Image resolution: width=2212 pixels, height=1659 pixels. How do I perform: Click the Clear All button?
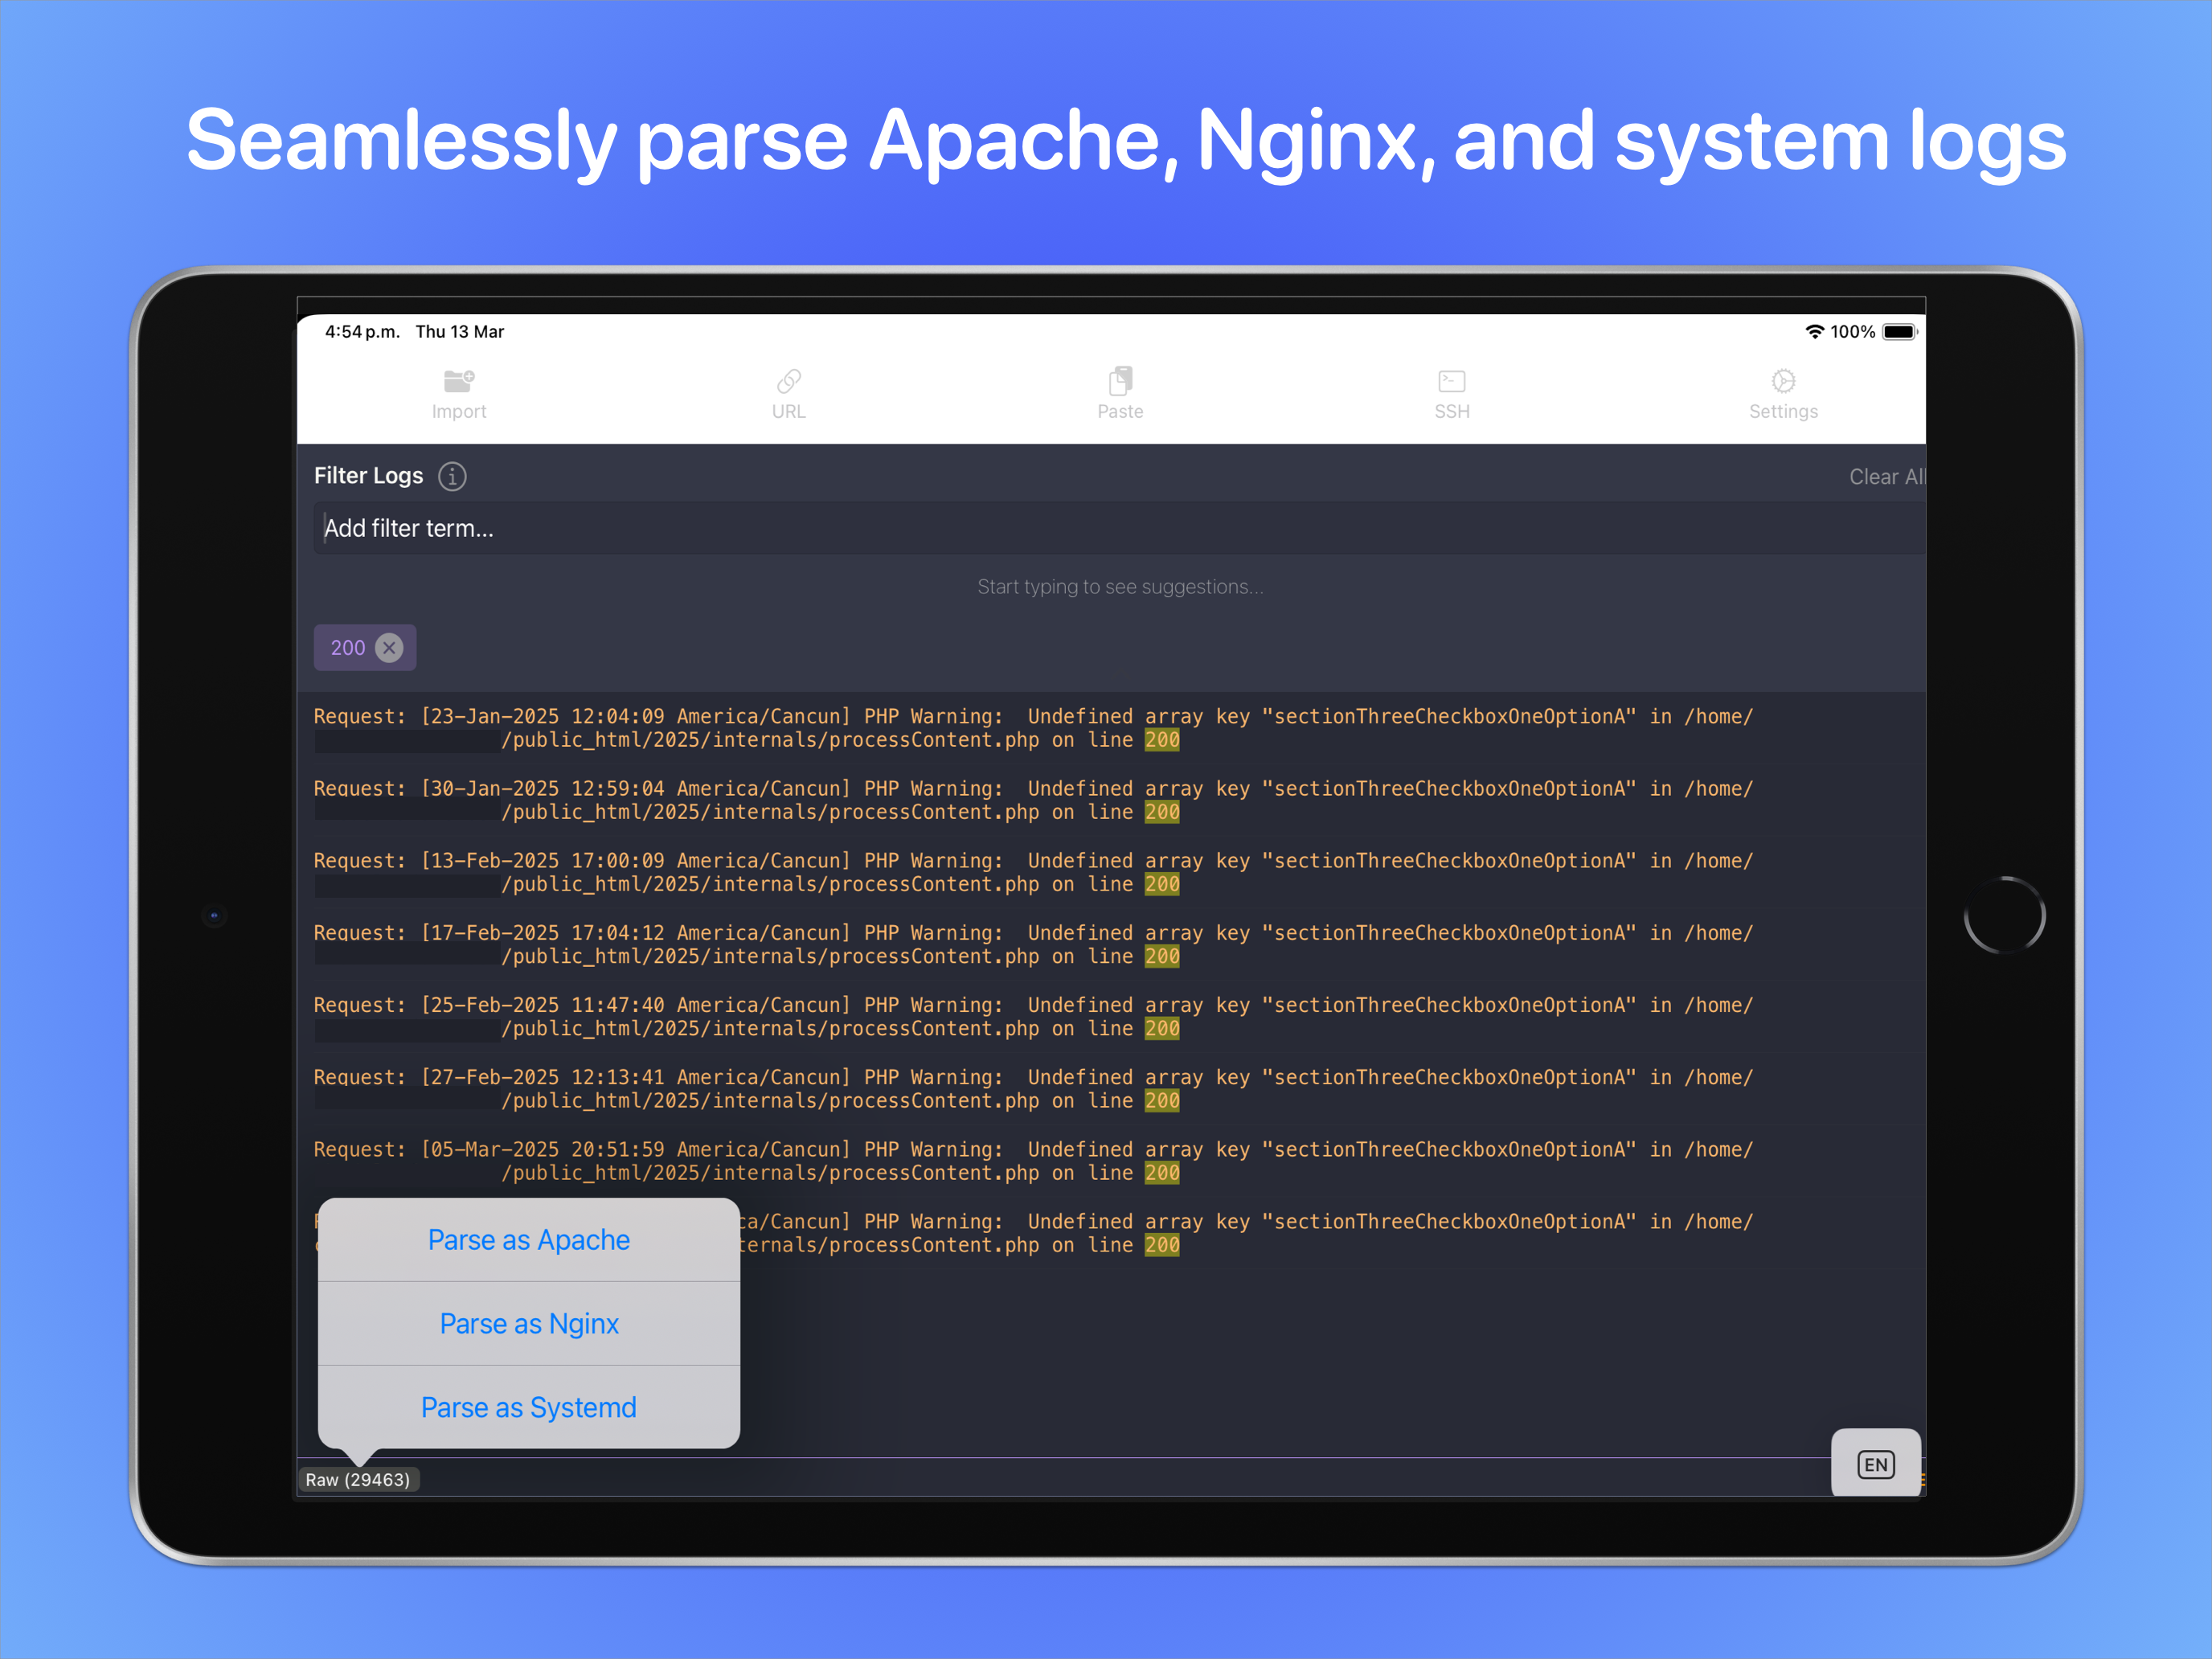pos(1886,477)
